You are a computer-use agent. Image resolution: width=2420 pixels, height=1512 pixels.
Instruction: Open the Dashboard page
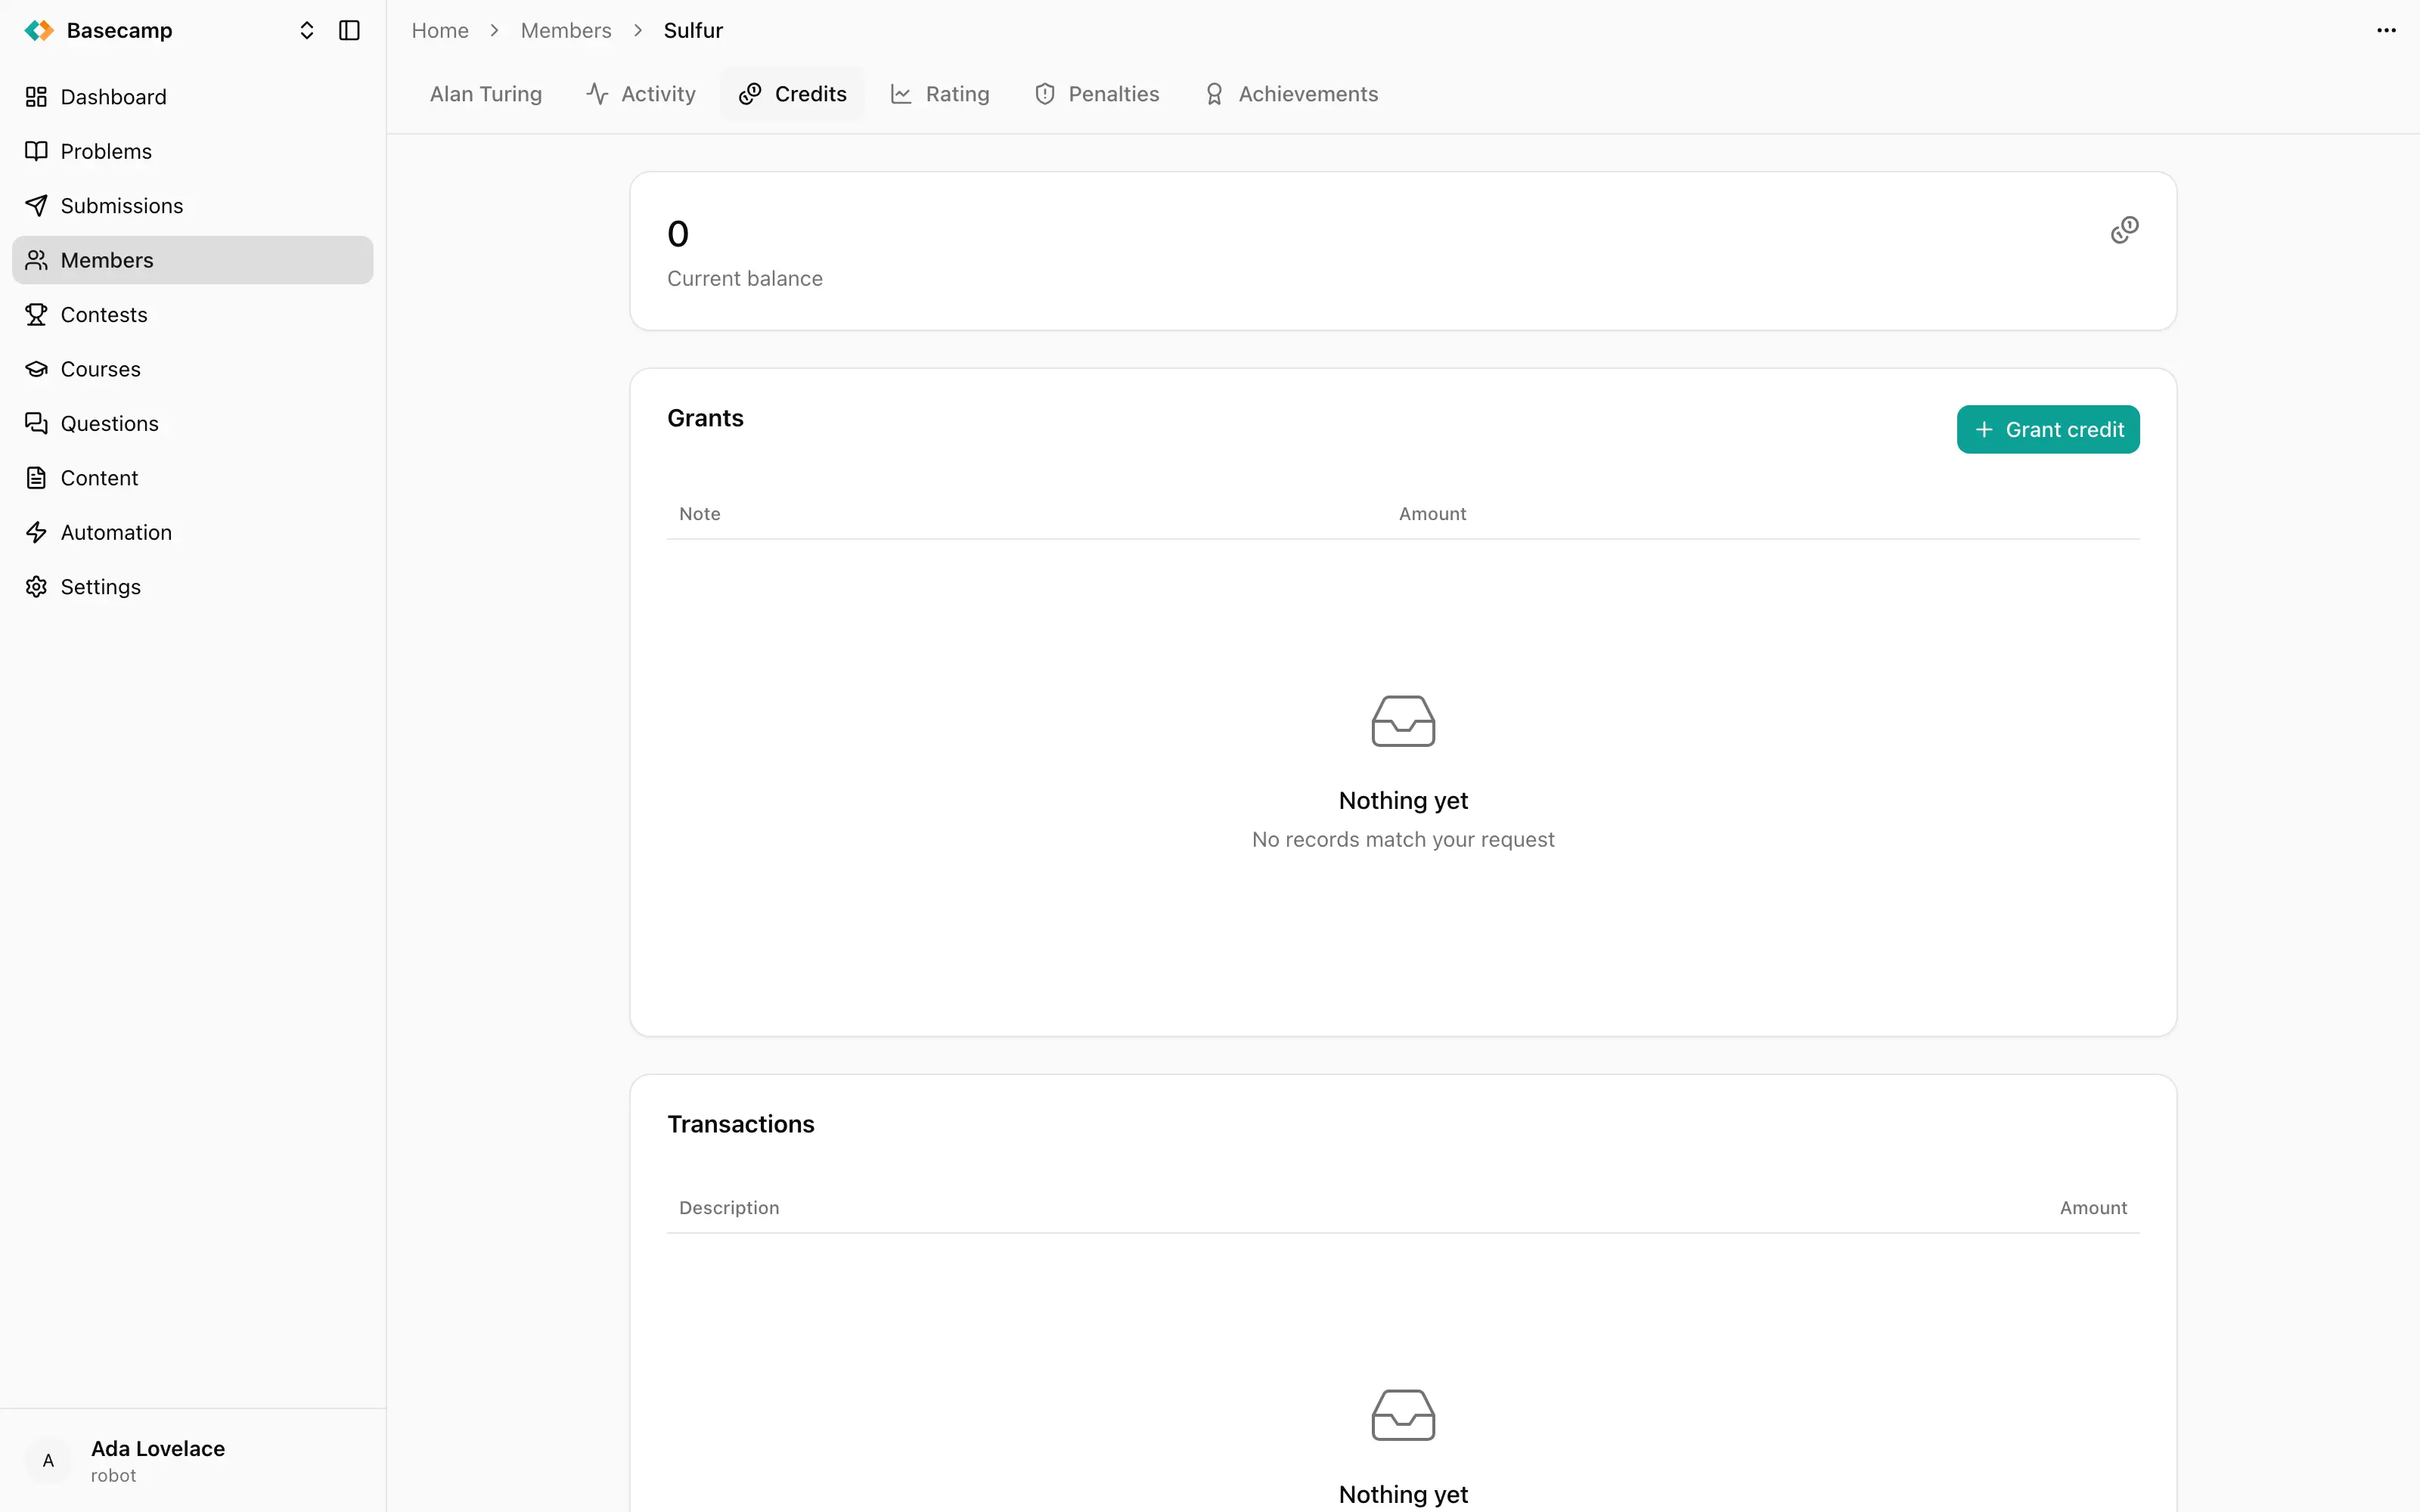coord(193,97)
